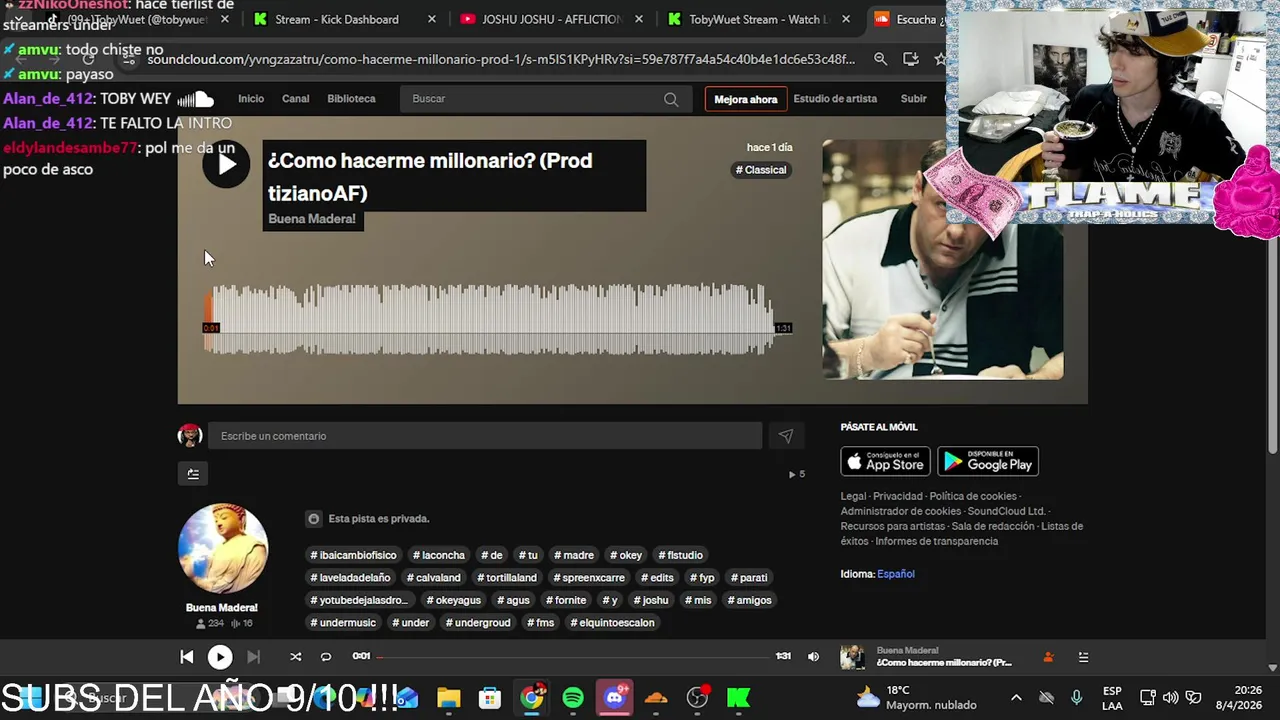This screenshot has width=1280, height=720.
Task: Toggle shuffle in the bottom player
Action: click(x=295, y=657)
